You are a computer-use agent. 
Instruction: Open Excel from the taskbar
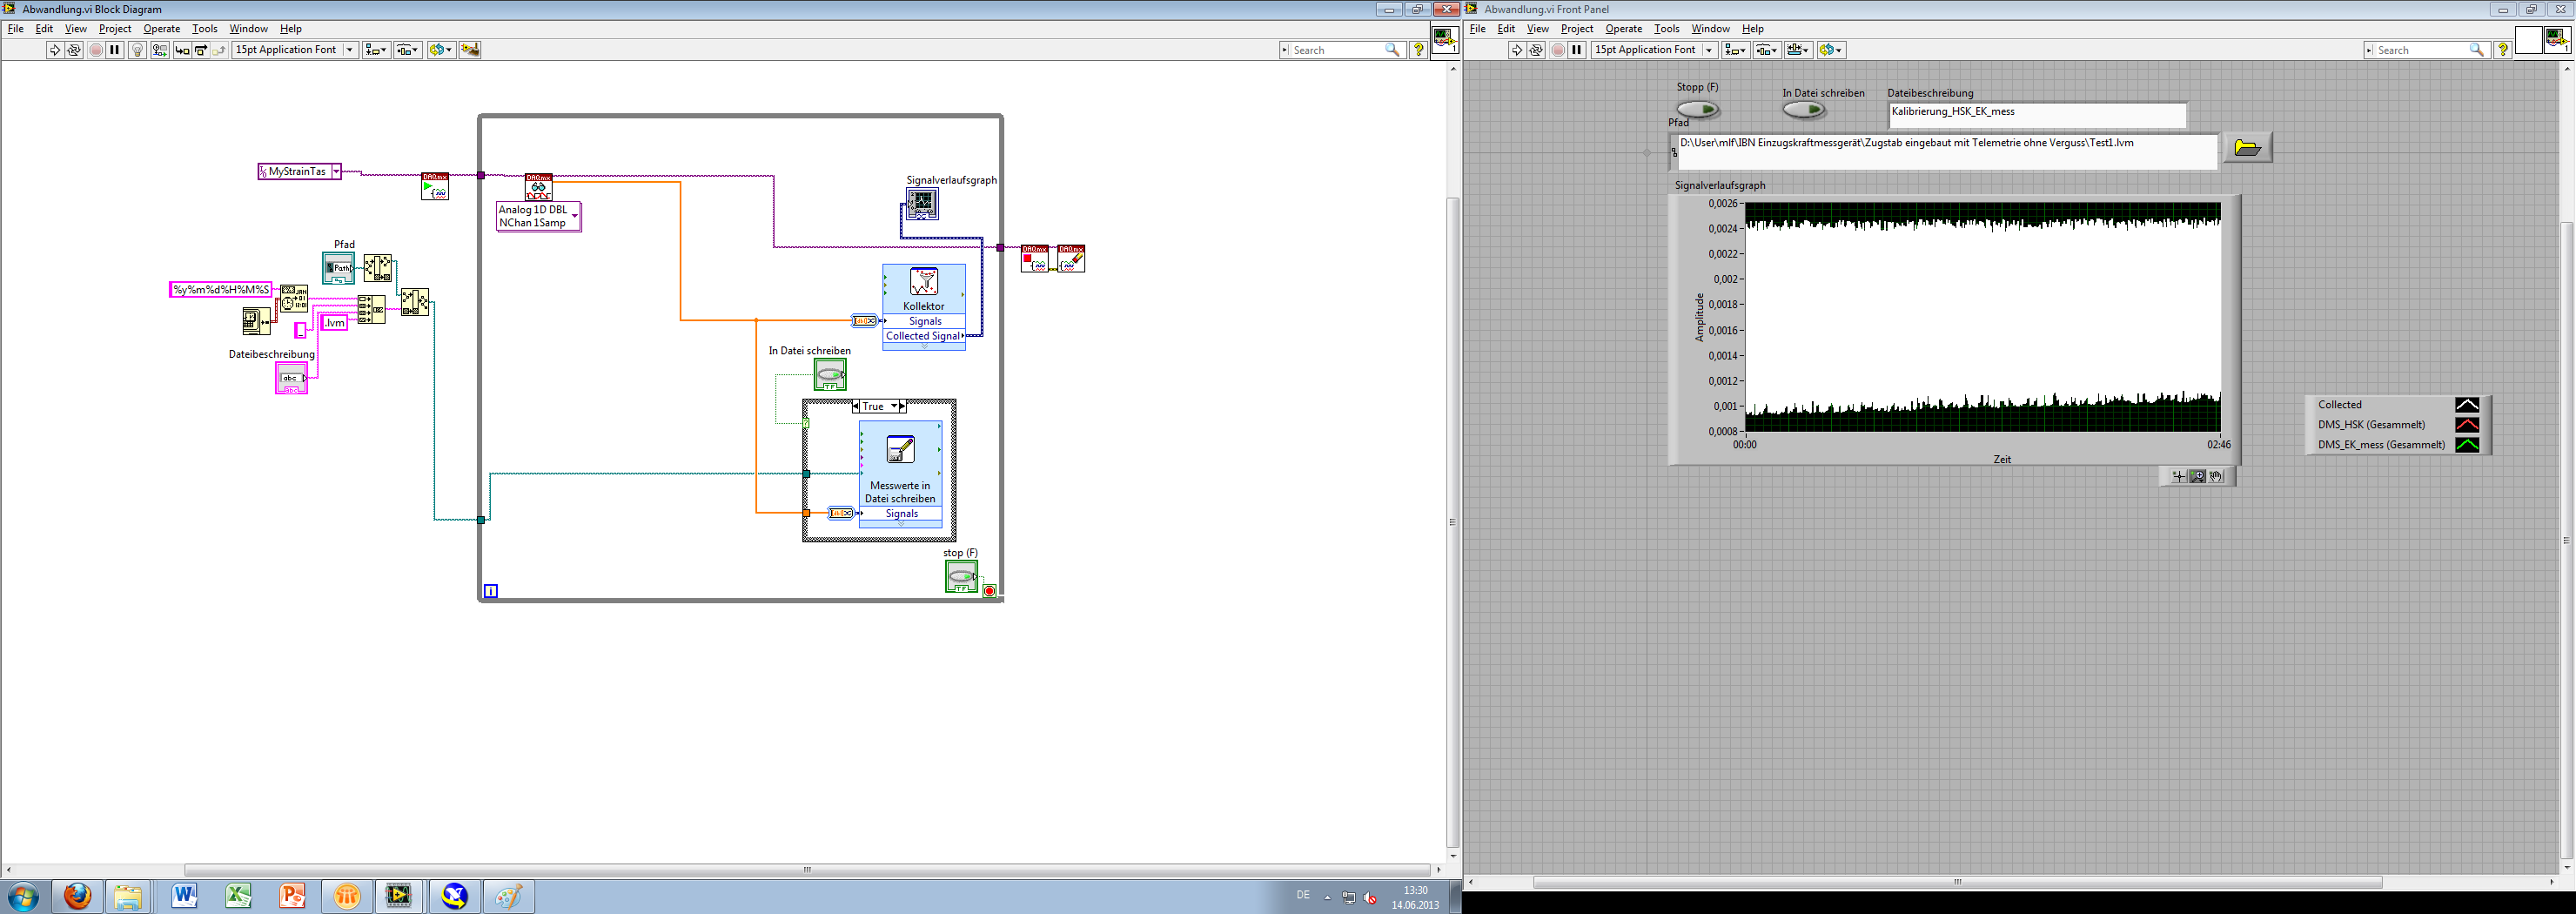[x=238, y=896]
